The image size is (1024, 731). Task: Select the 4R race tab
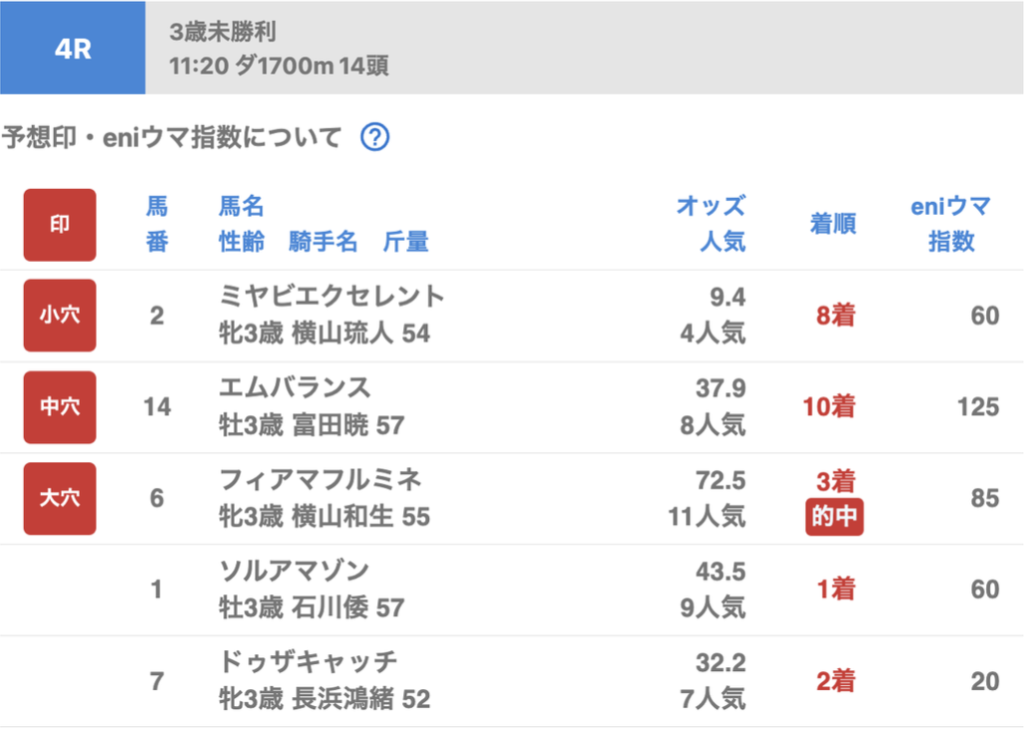(72, 48)
